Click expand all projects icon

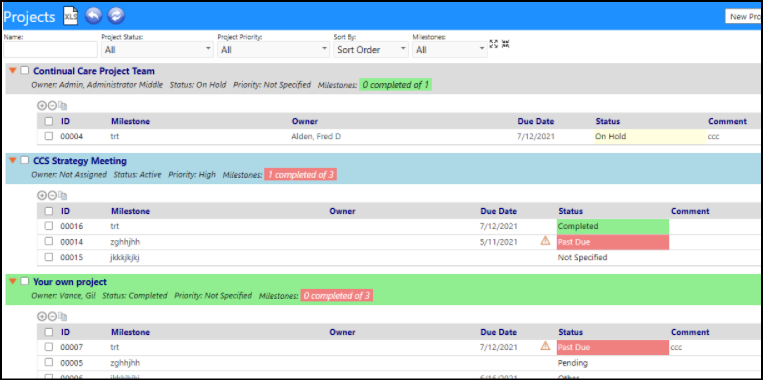494,44
